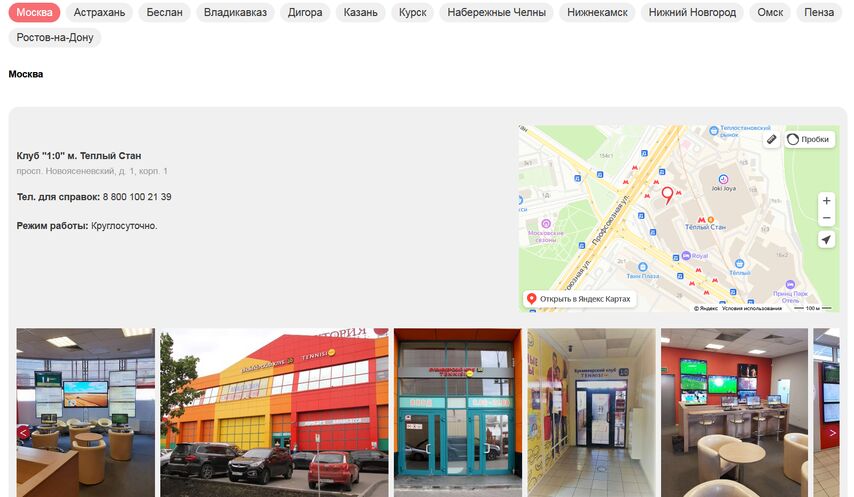Switch to the Казань city tab

click(361, 12)
